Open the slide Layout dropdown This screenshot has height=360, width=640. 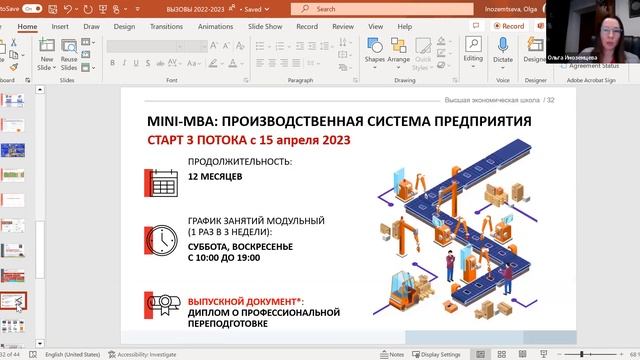click(x=87, y=42)
